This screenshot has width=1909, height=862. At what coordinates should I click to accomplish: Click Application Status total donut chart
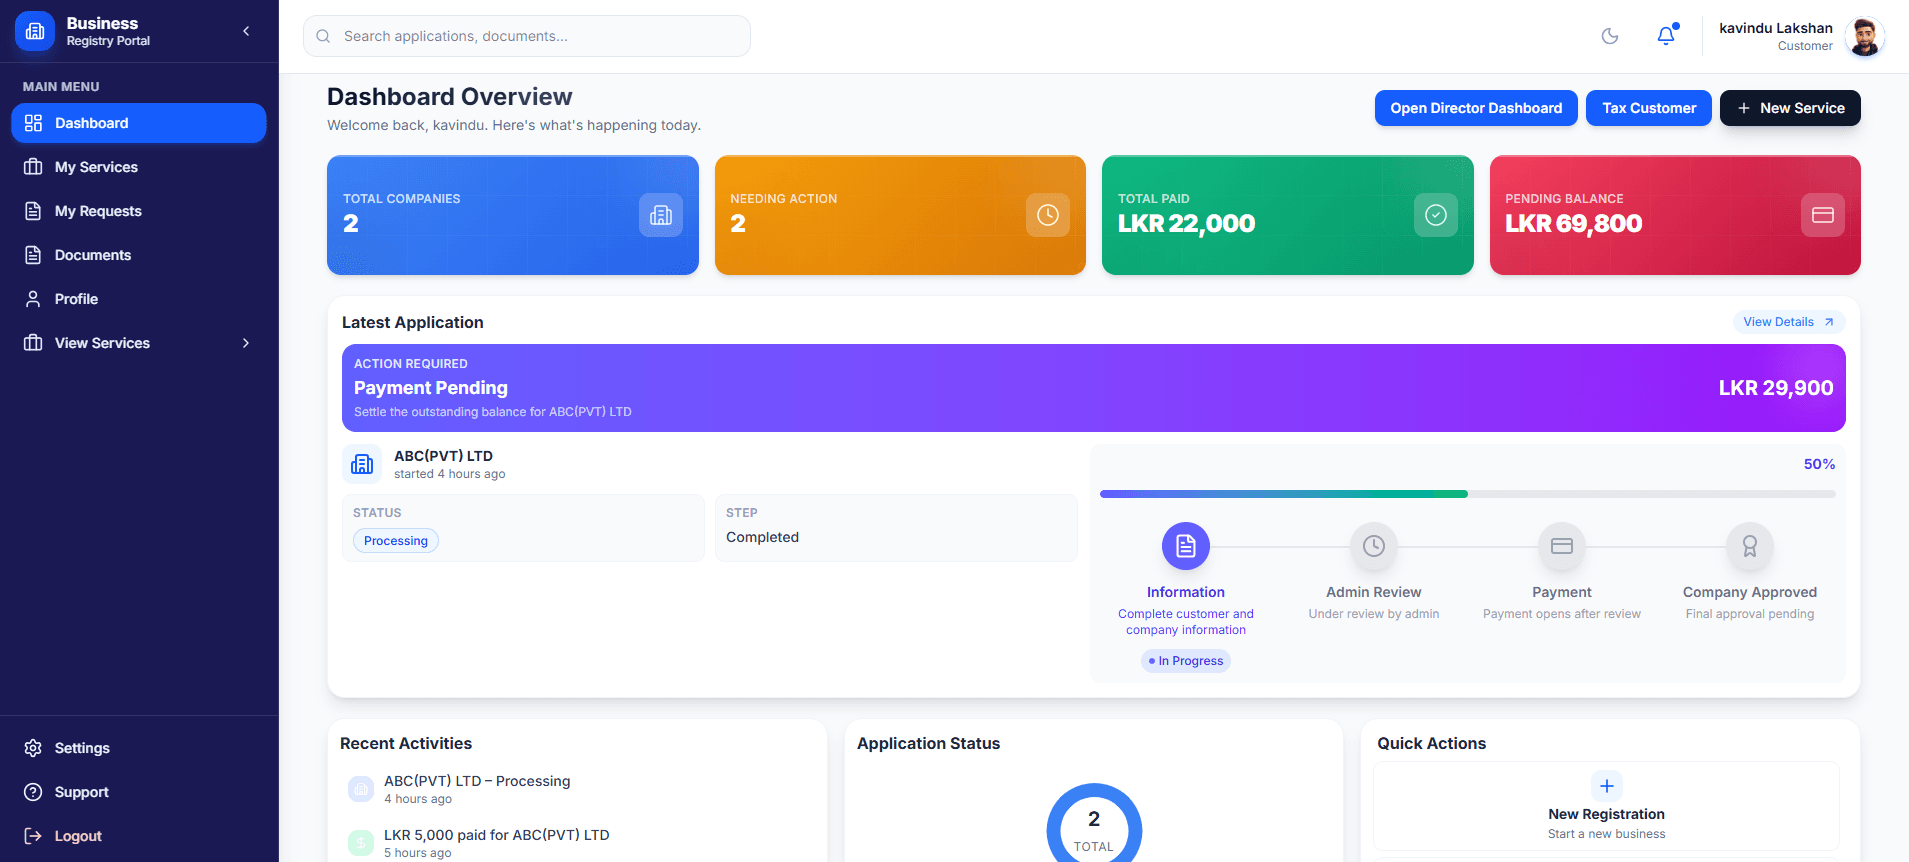click(x=1094, y=823)
